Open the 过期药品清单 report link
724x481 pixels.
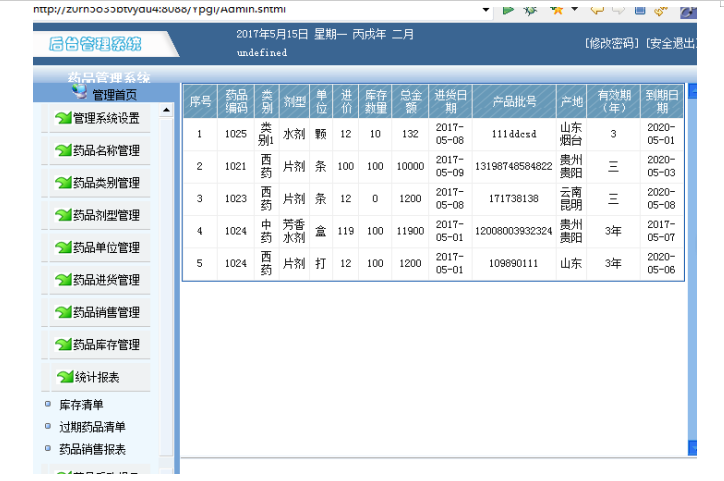[92, 427]
